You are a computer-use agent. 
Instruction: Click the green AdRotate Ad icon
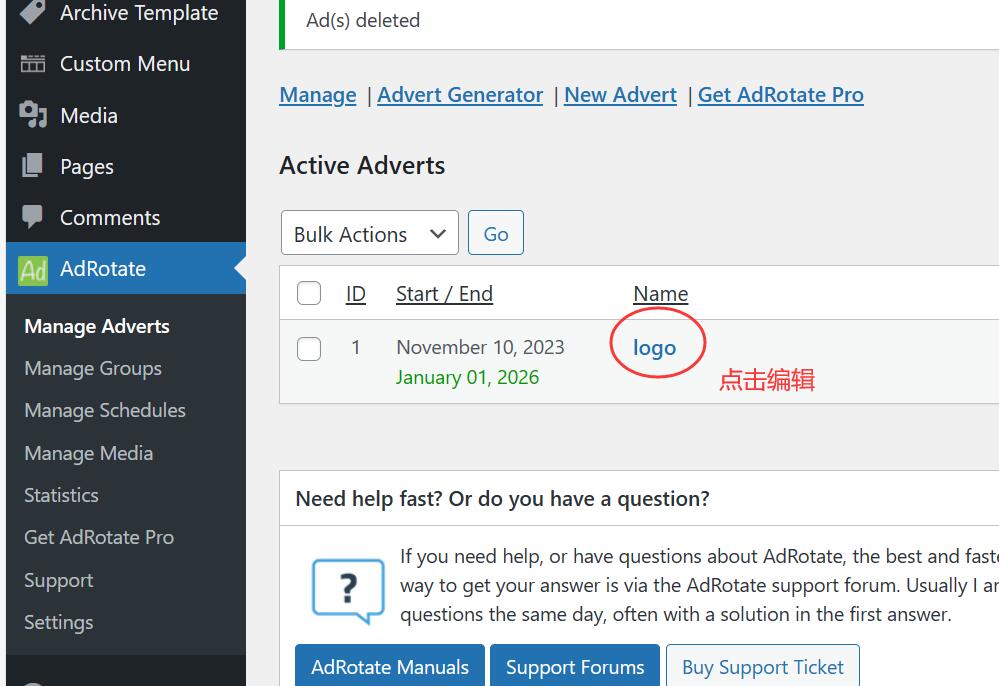coord(33,270)
